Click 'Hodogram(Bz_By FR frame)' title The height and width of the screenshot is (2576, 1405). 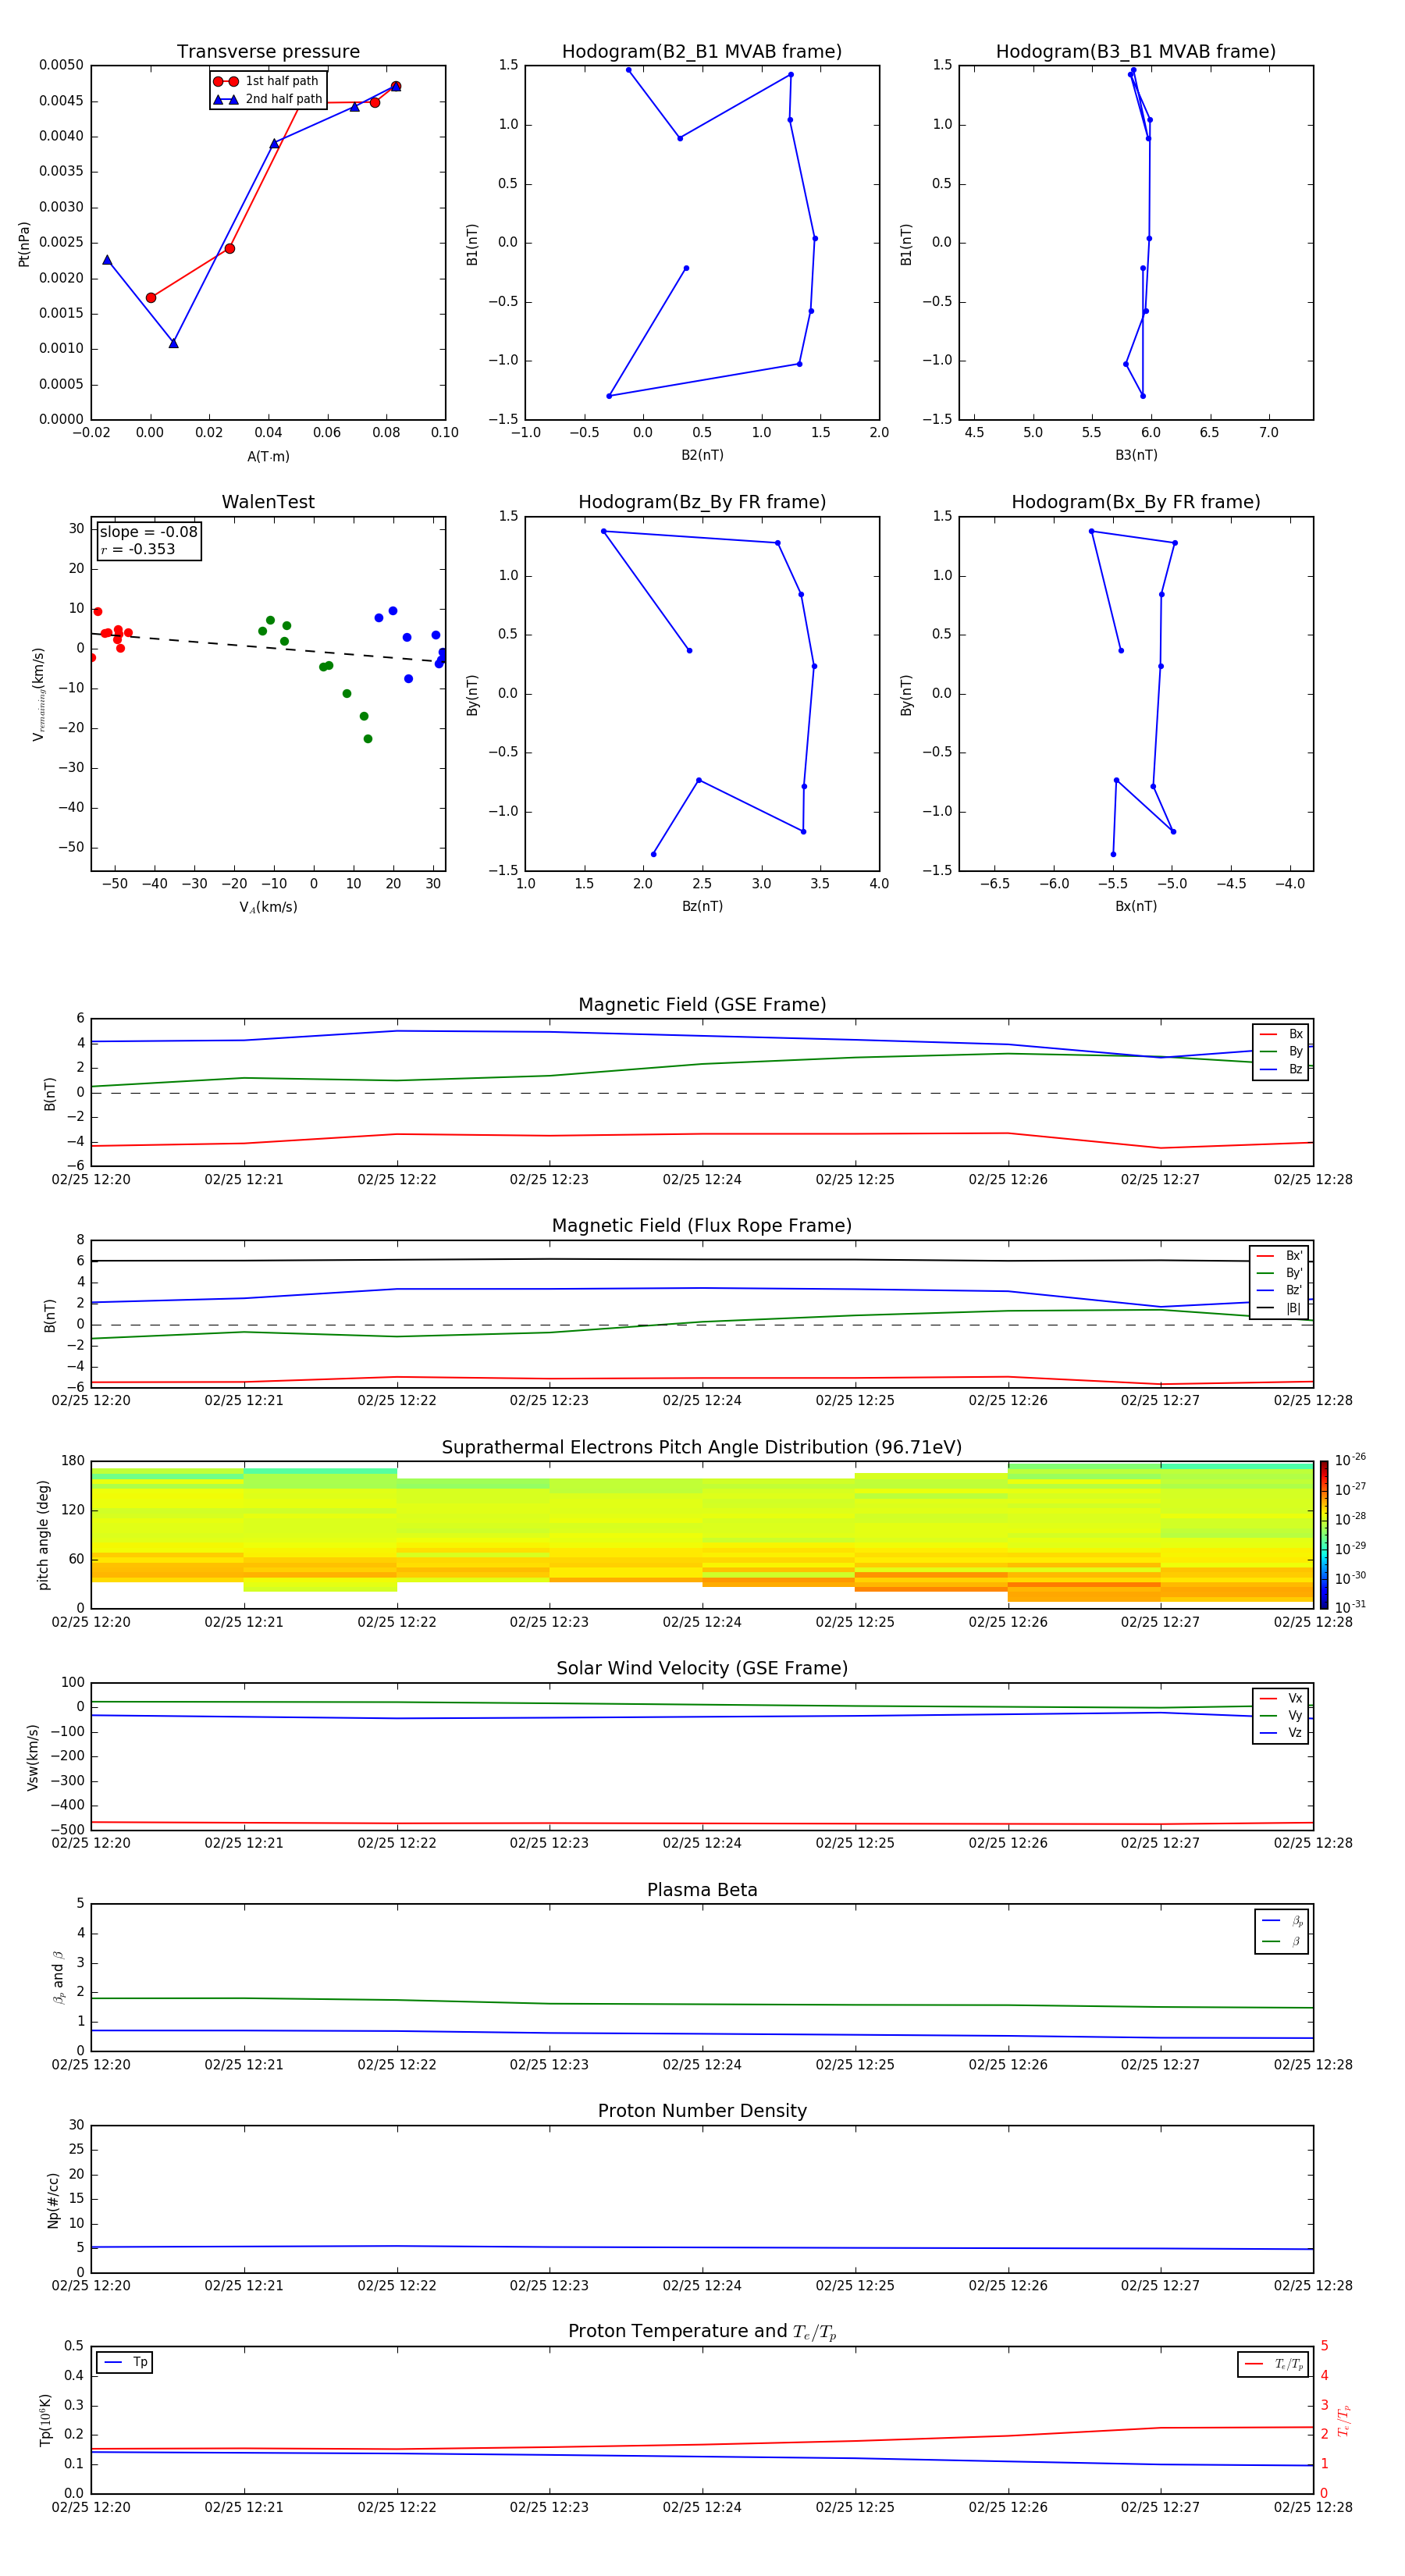tap(702, 502)
